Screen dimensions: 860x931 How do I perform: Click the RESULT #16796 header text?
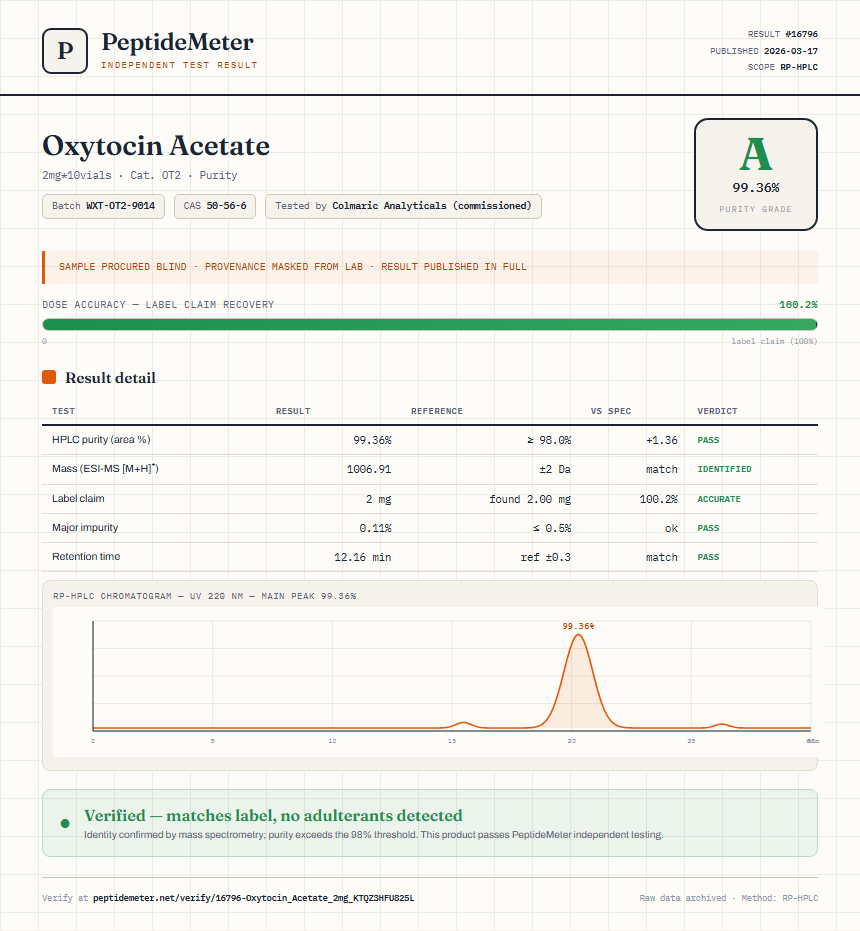coord(782,34)
